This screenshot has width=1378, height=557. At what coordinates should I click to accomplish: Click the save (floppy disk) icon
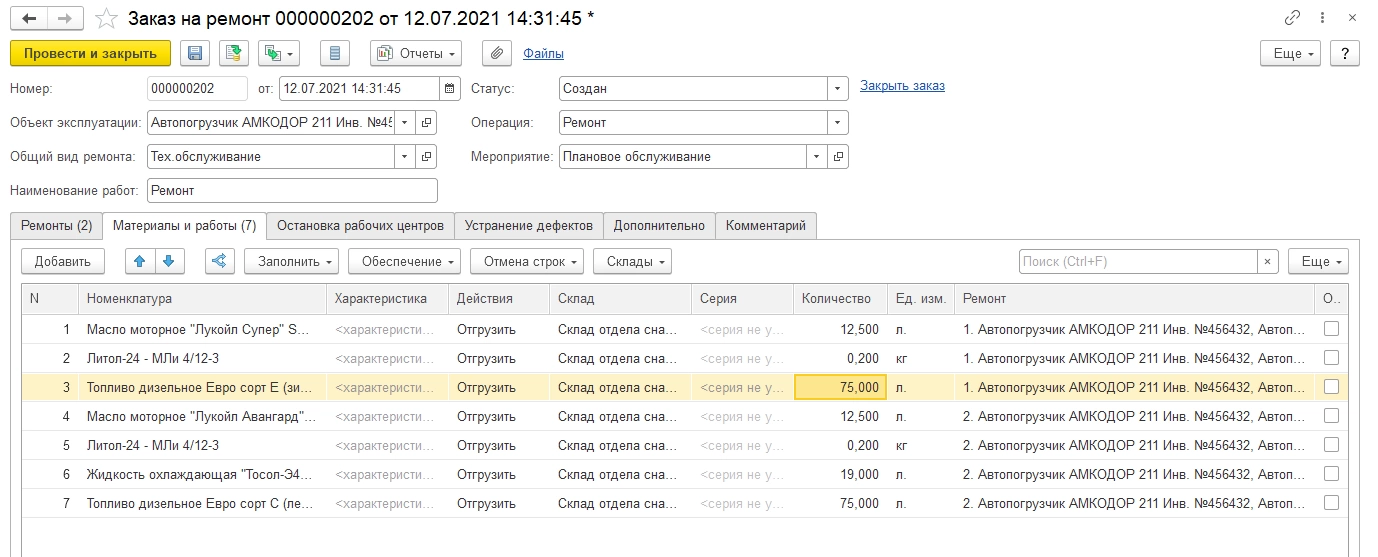pos(195,53)
